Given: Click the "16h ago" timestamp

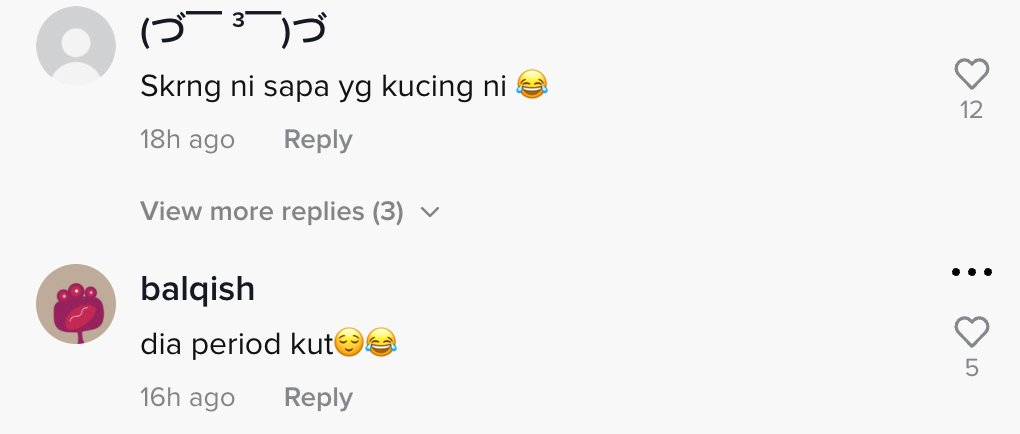Looking at the screenshot, I should pos(187,398).
